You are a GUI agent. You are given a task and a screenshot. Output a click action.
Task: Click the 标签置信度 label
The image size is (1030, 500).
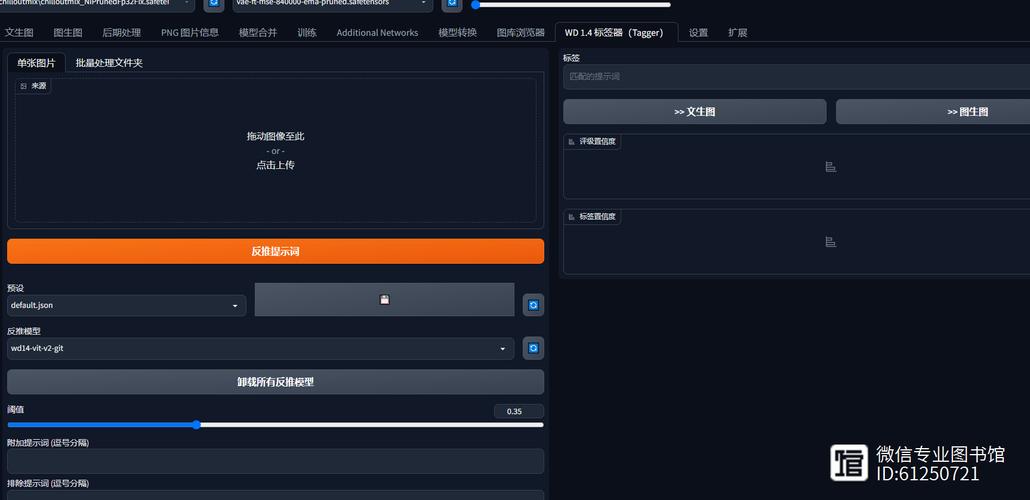pos(597,216)
